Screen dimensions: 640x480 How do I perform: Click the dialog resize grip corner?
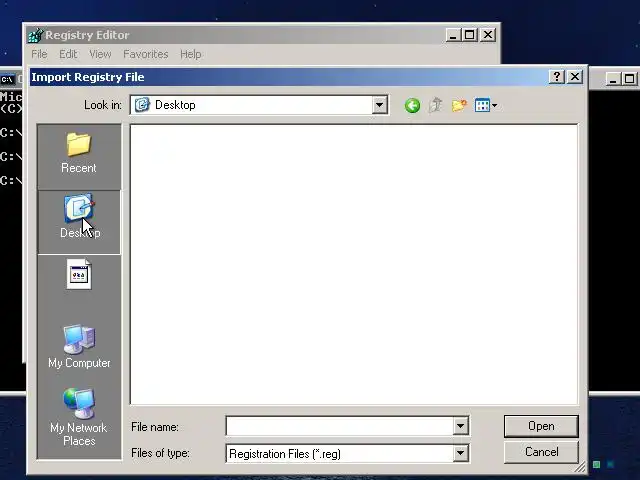click(x=580, y=467)
